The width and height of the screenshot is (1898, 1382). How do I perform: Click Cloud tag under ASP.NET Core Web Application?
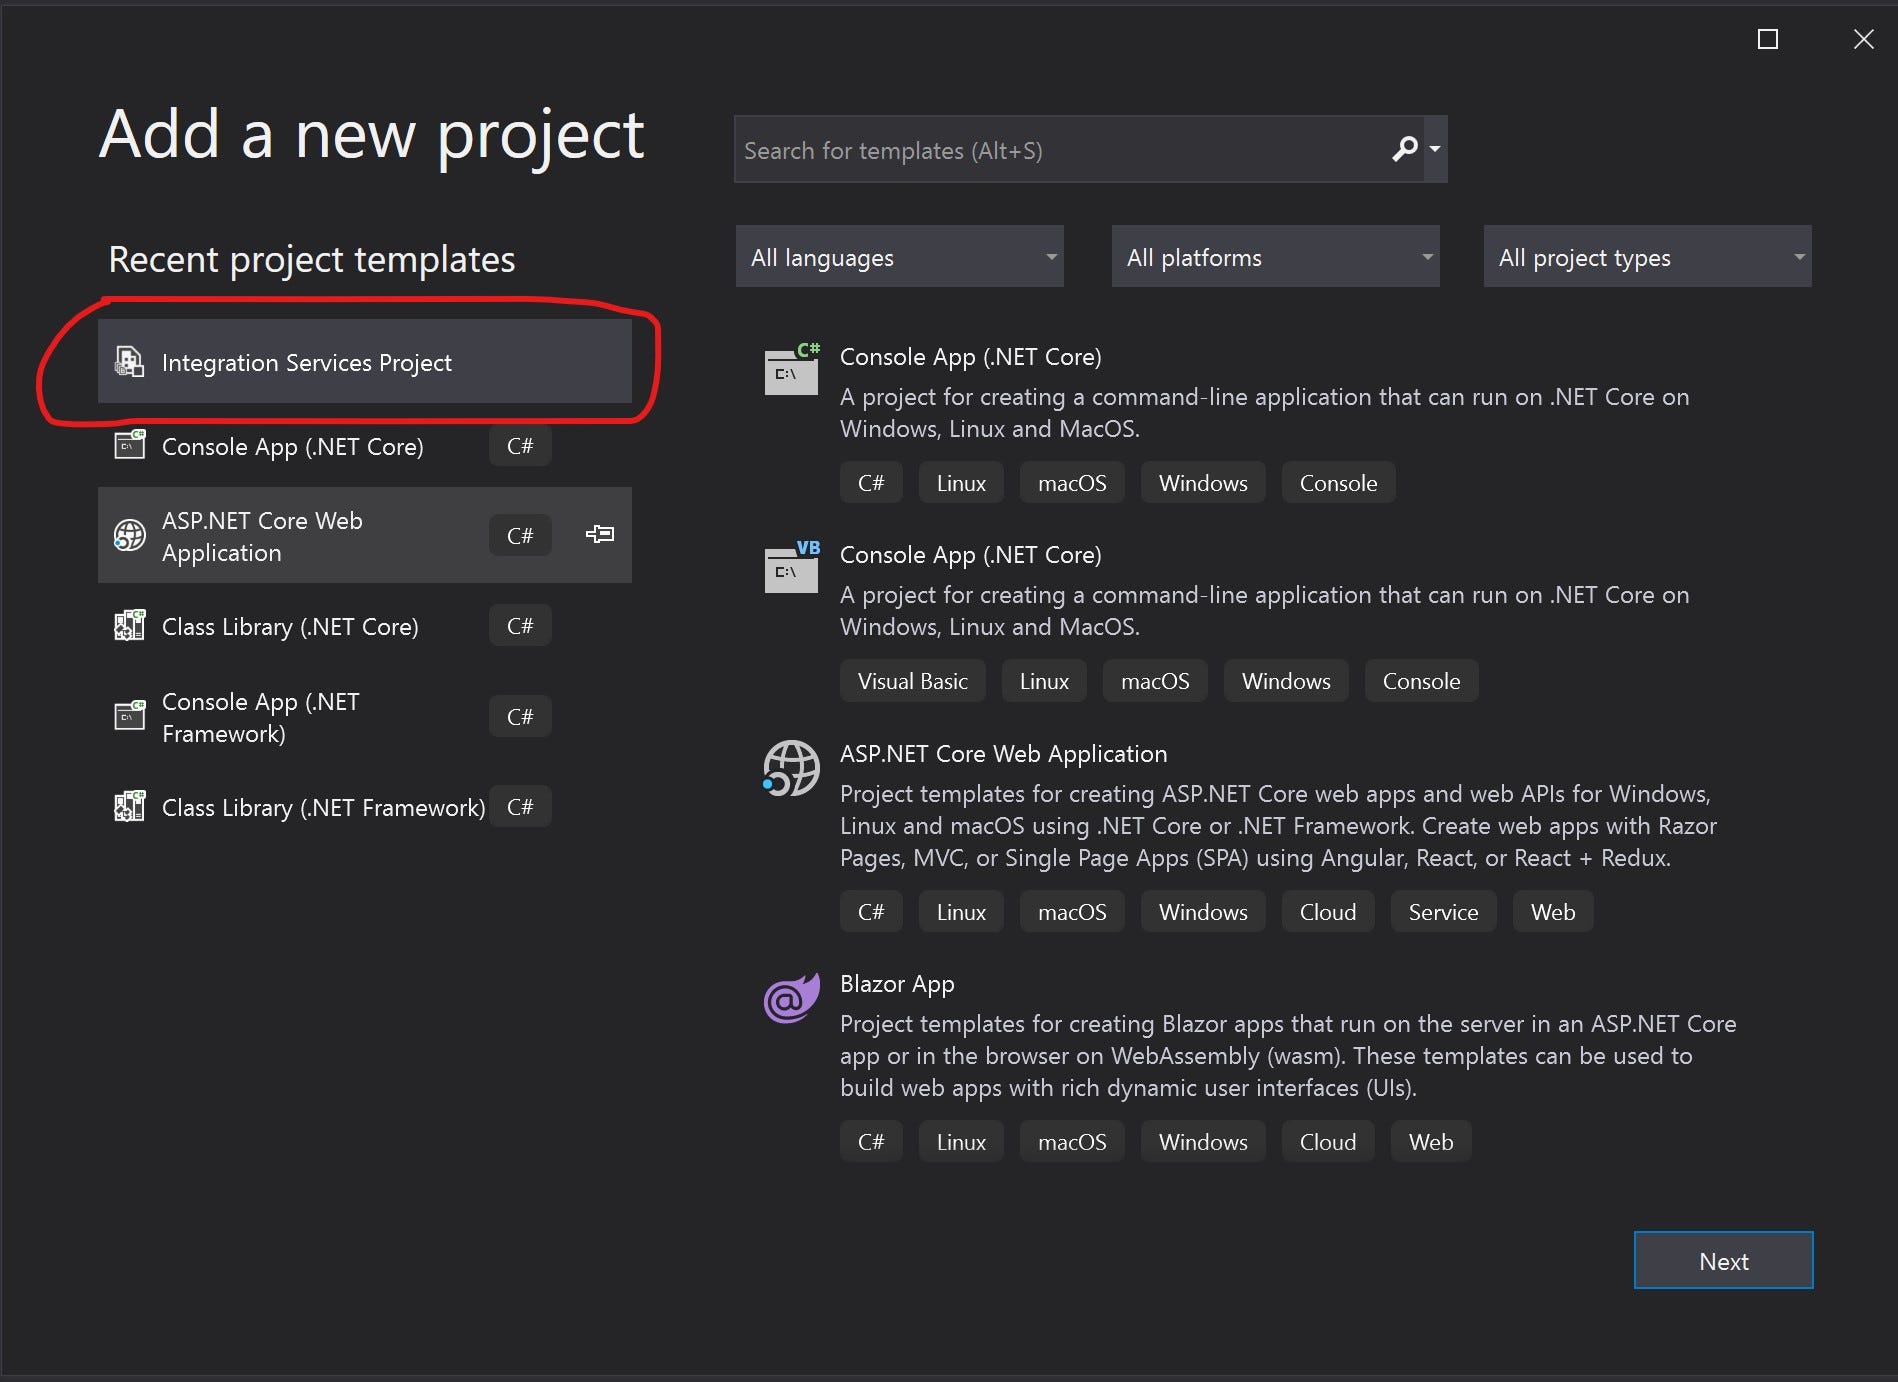pos(1328,912)
